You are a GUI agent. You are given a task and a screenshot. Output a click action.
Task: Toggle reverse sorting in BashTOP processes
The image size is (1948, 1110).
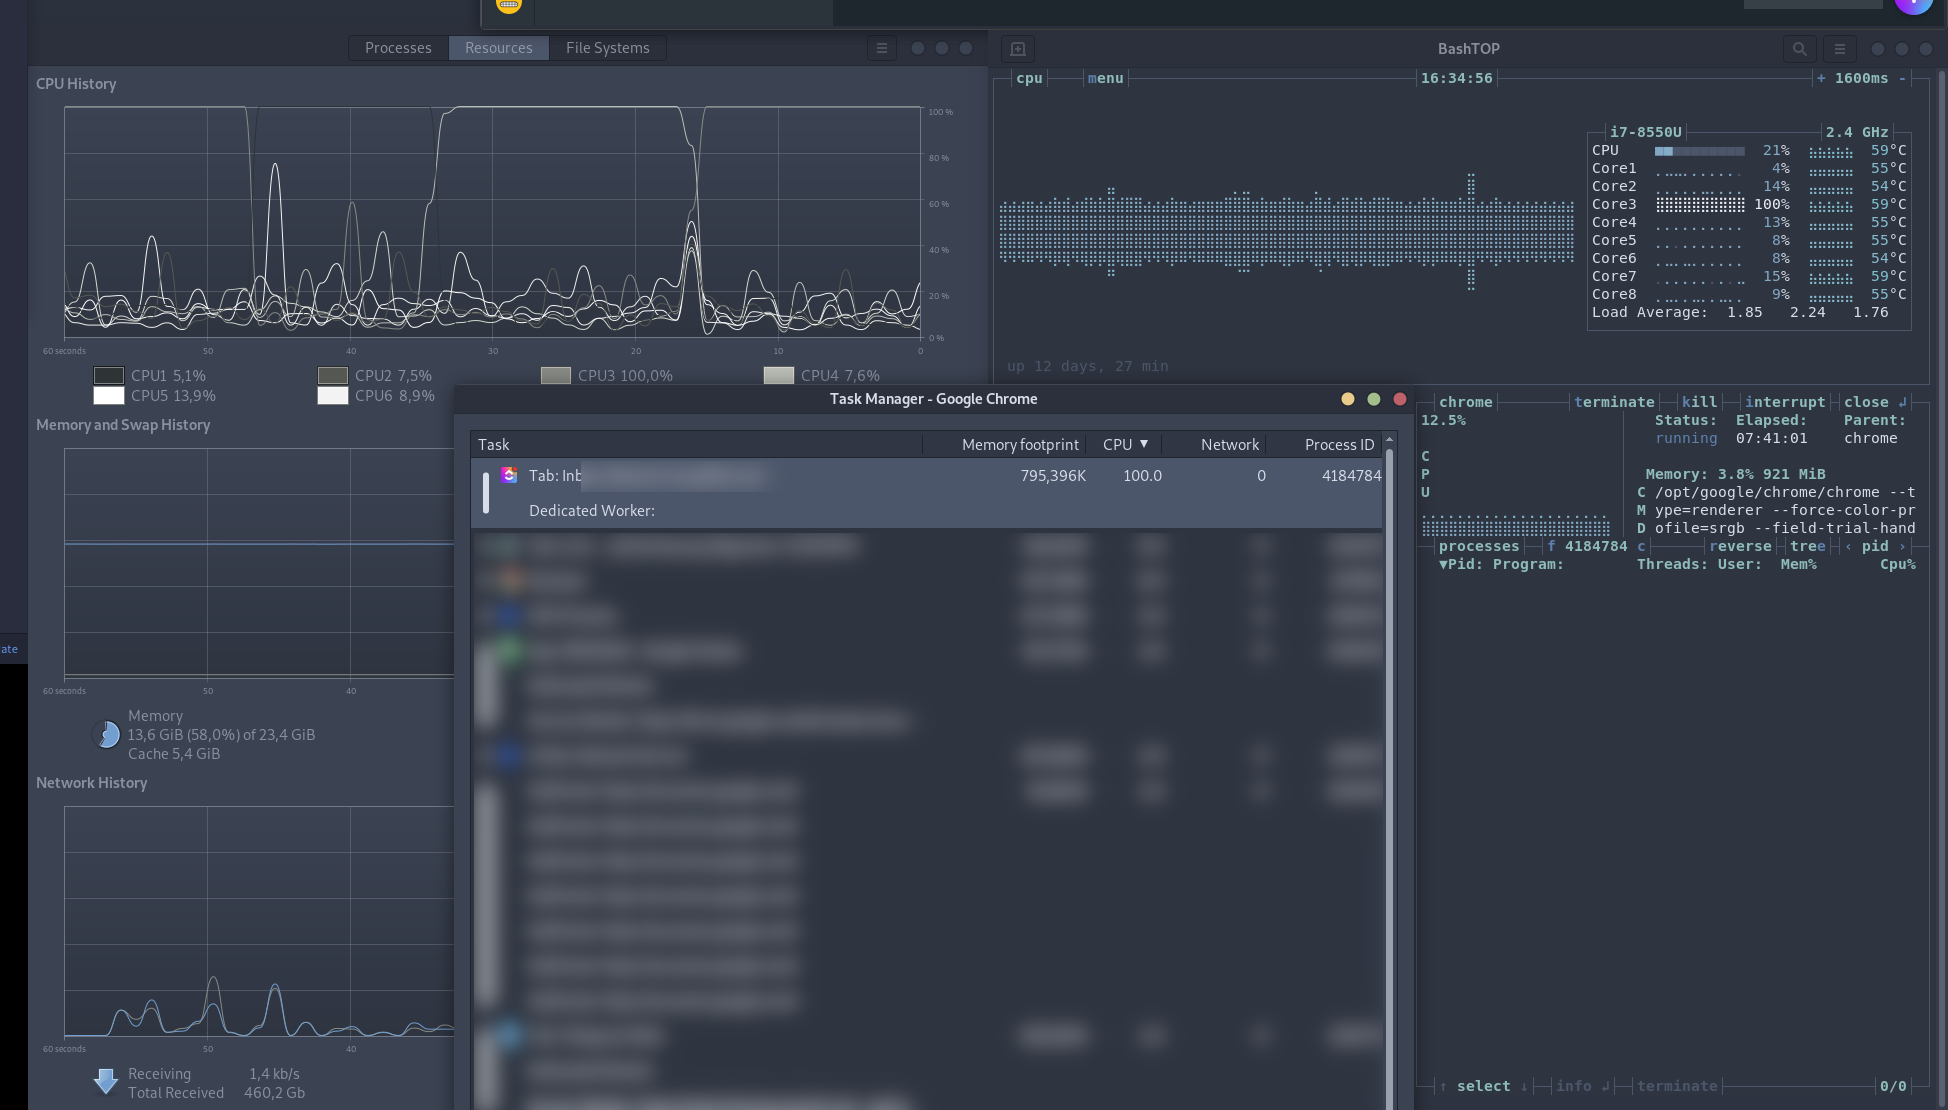tap(1740, 546)
